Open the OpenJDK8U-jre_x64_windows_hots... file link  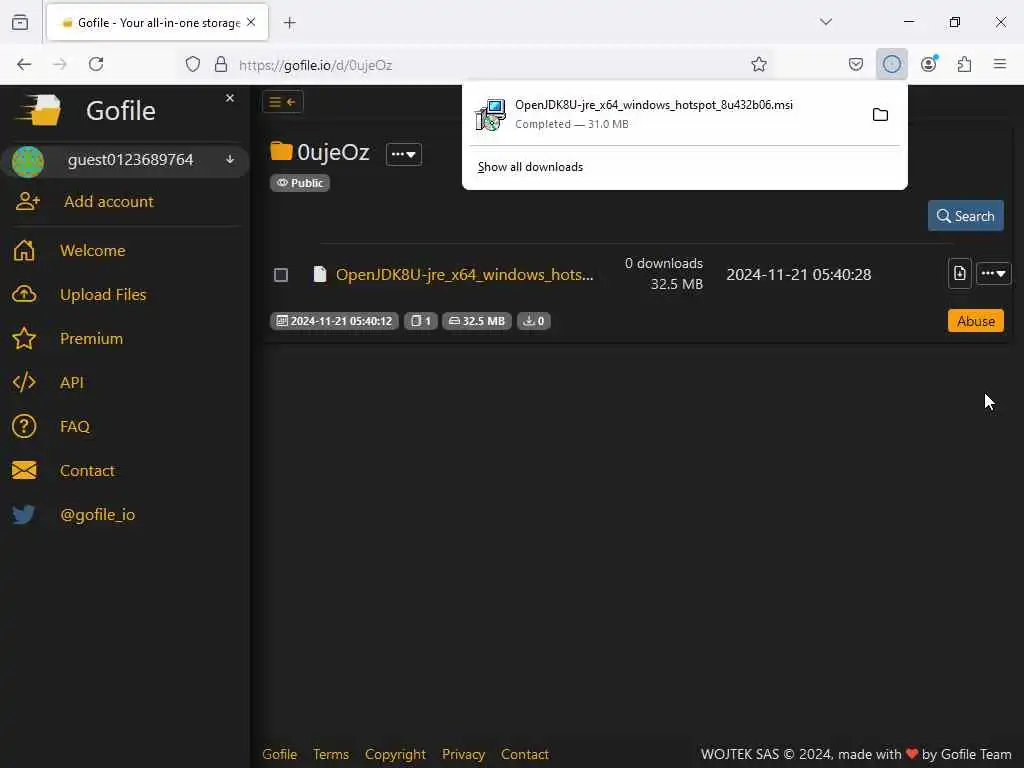coord(464,274)
